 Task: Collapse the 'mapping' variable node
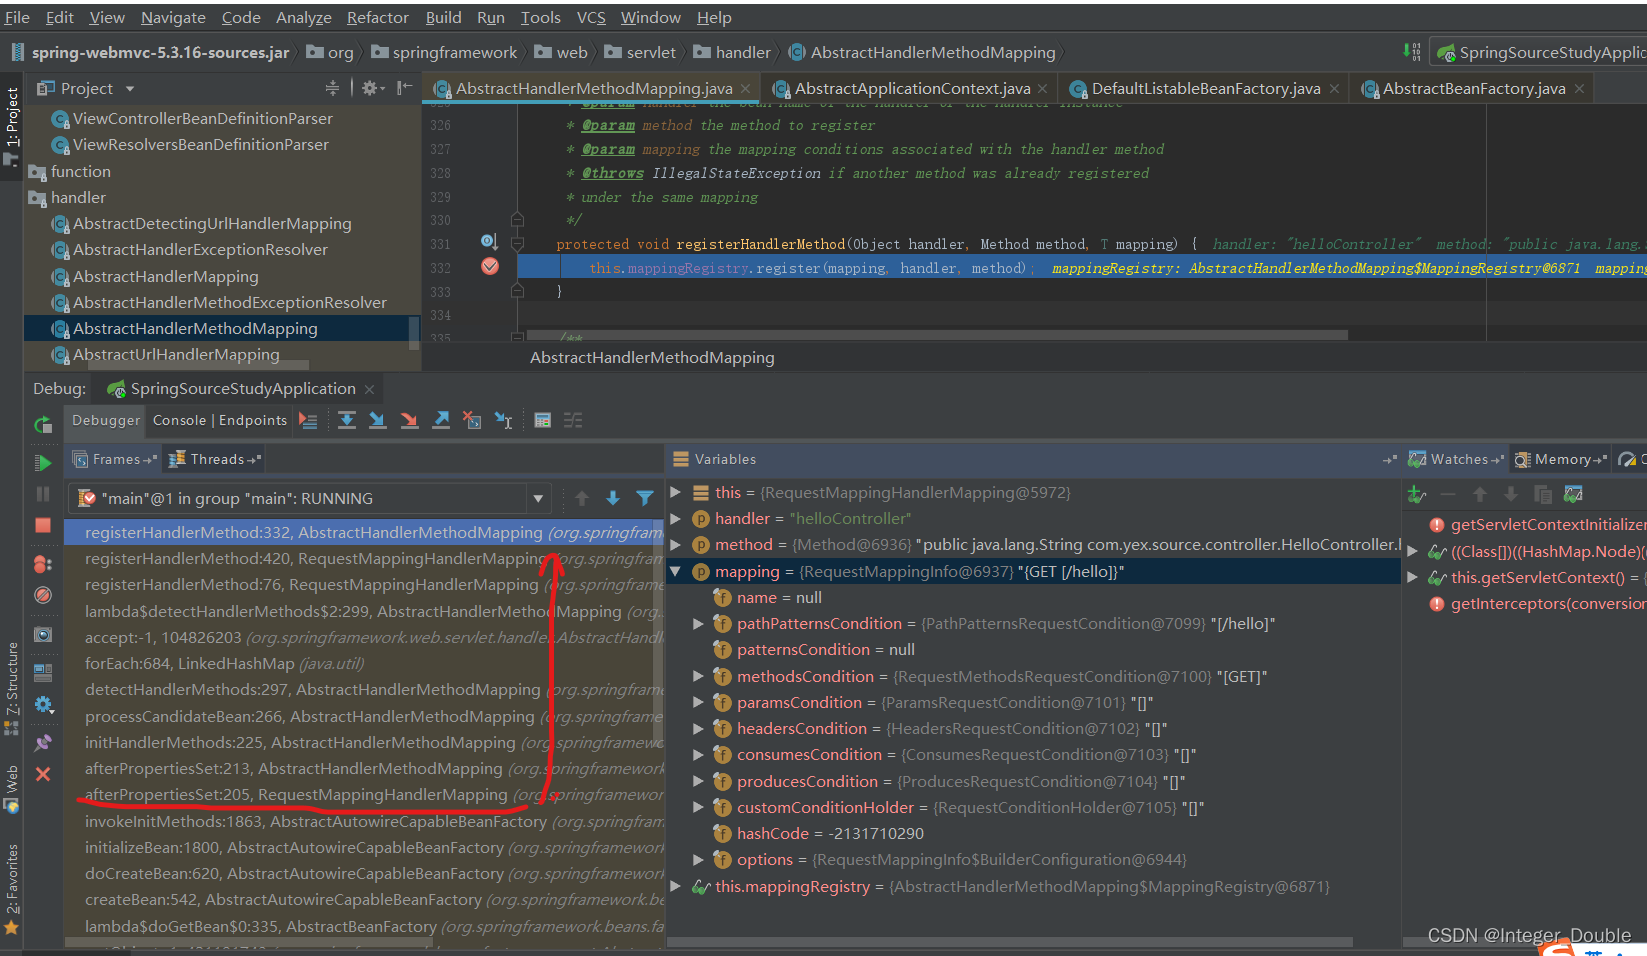click(676, 571)
